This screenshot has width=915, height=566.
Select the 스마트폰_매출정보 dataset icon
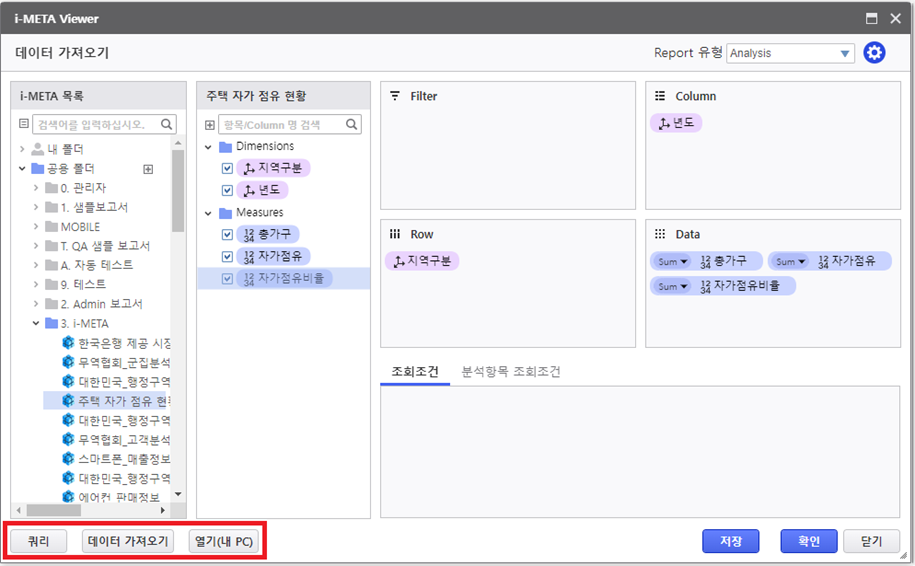tap(68, 459)
